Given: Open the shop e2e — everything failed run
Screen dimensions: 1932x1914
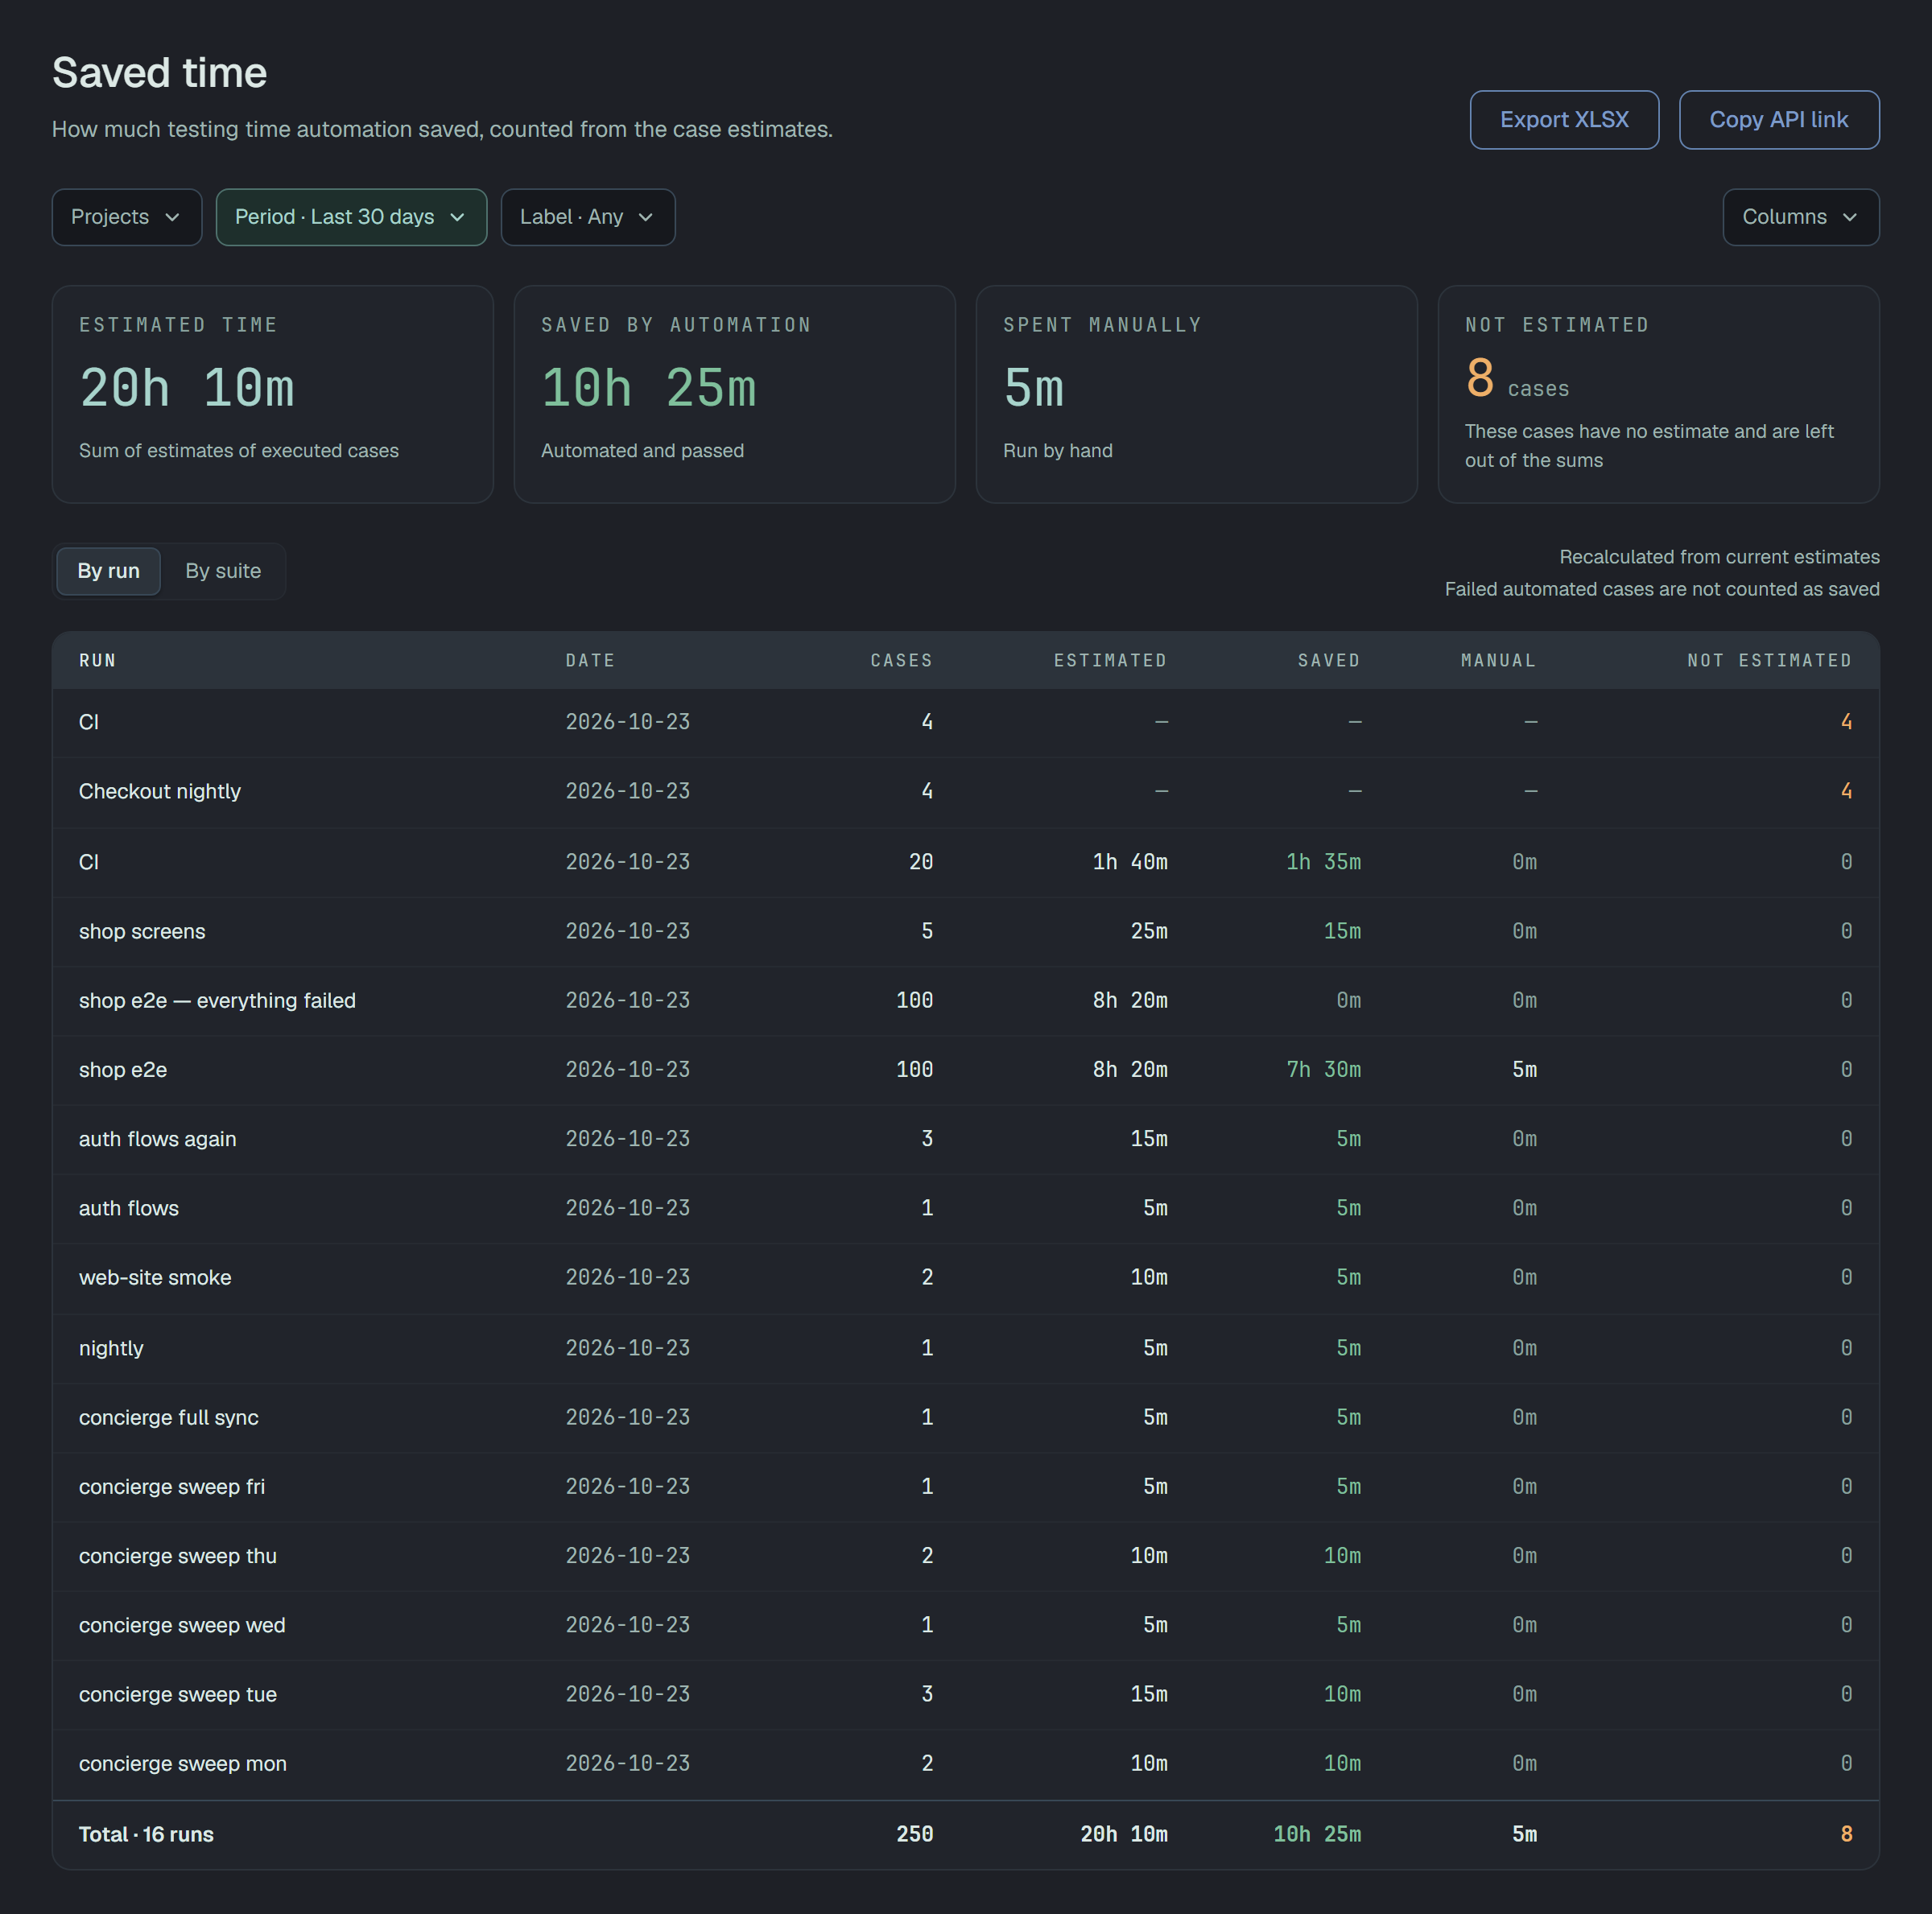Looking at the screenshot, I should 966,1001.
